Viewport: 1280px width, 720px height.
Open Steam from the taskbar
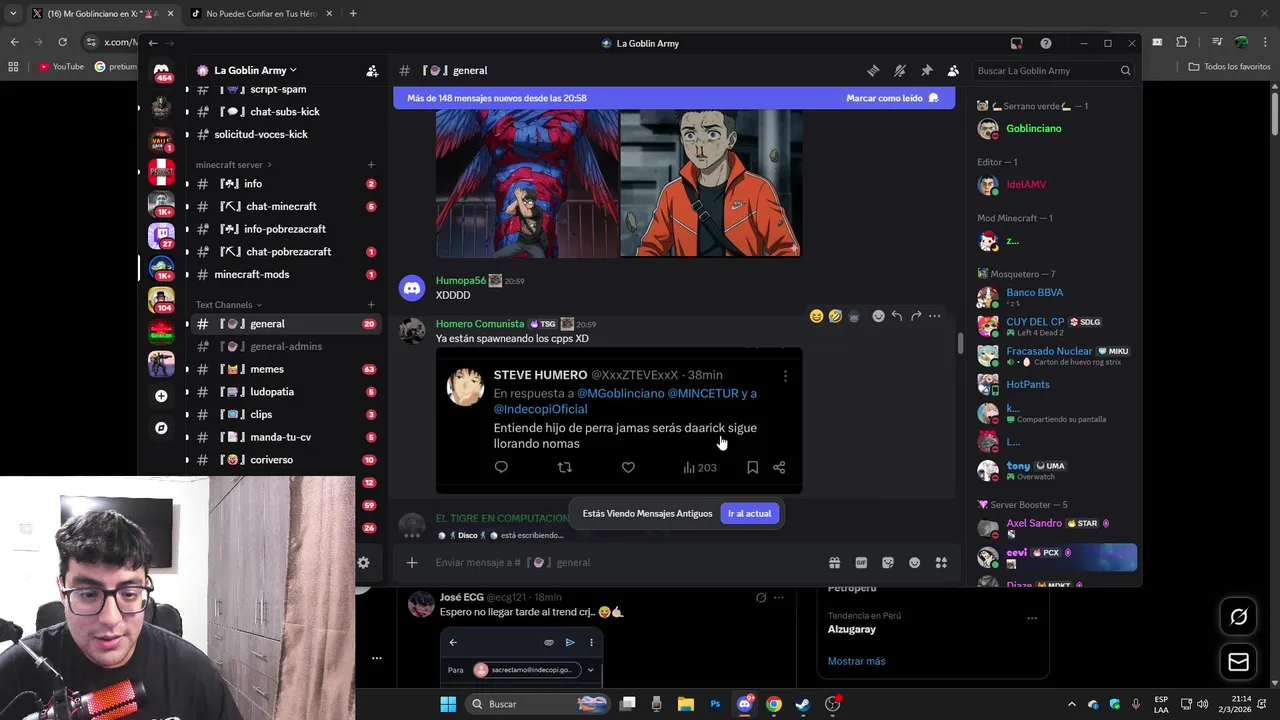coord(802,704)
